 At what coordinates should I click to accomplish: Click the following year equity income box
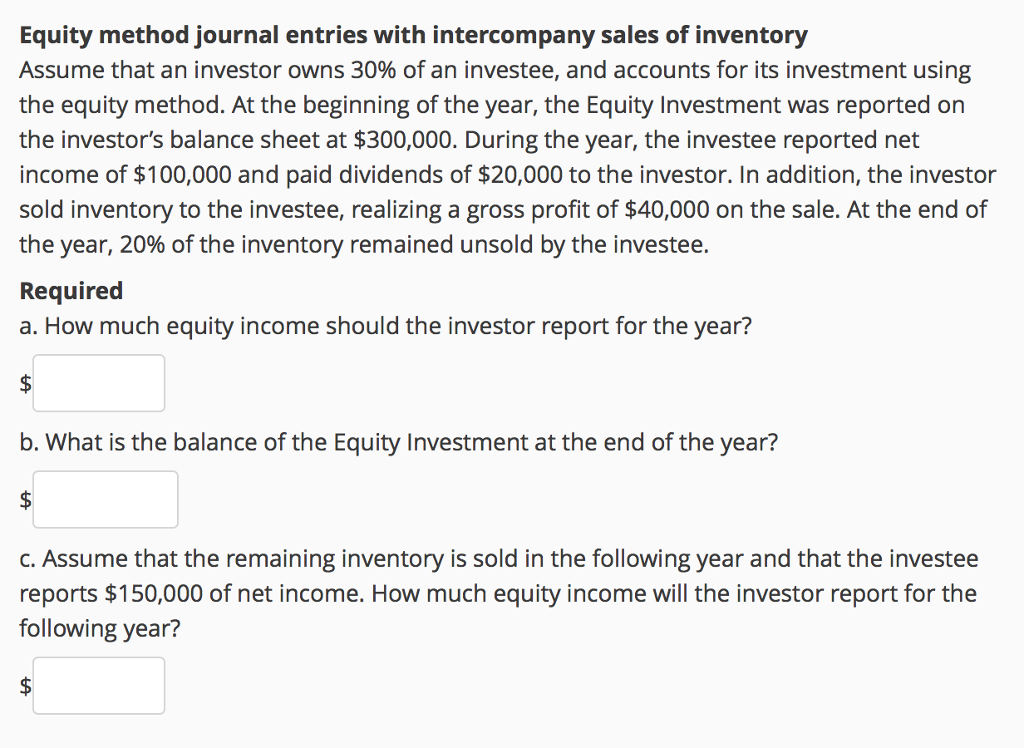click(x=98, y=685)
